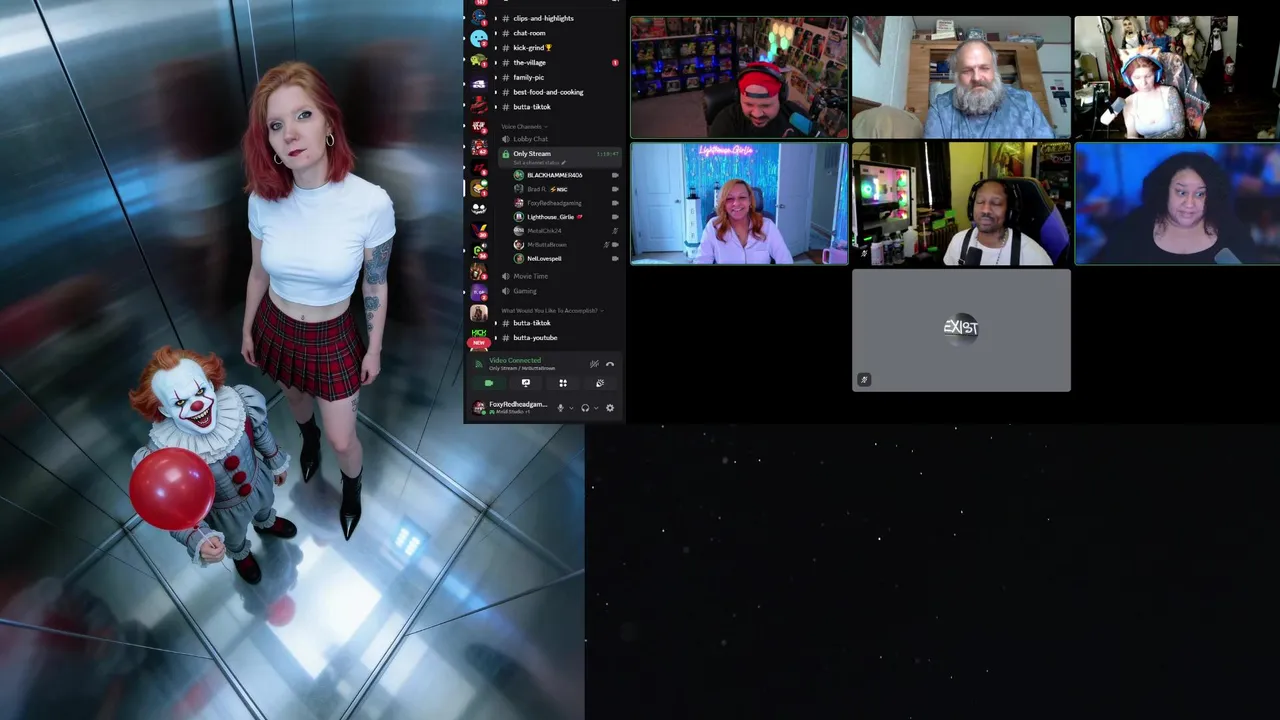Viewport: 1280px width, 720px height.
Task: Toggle noise suppression next to Video Connected
Action: click(594, 364)
